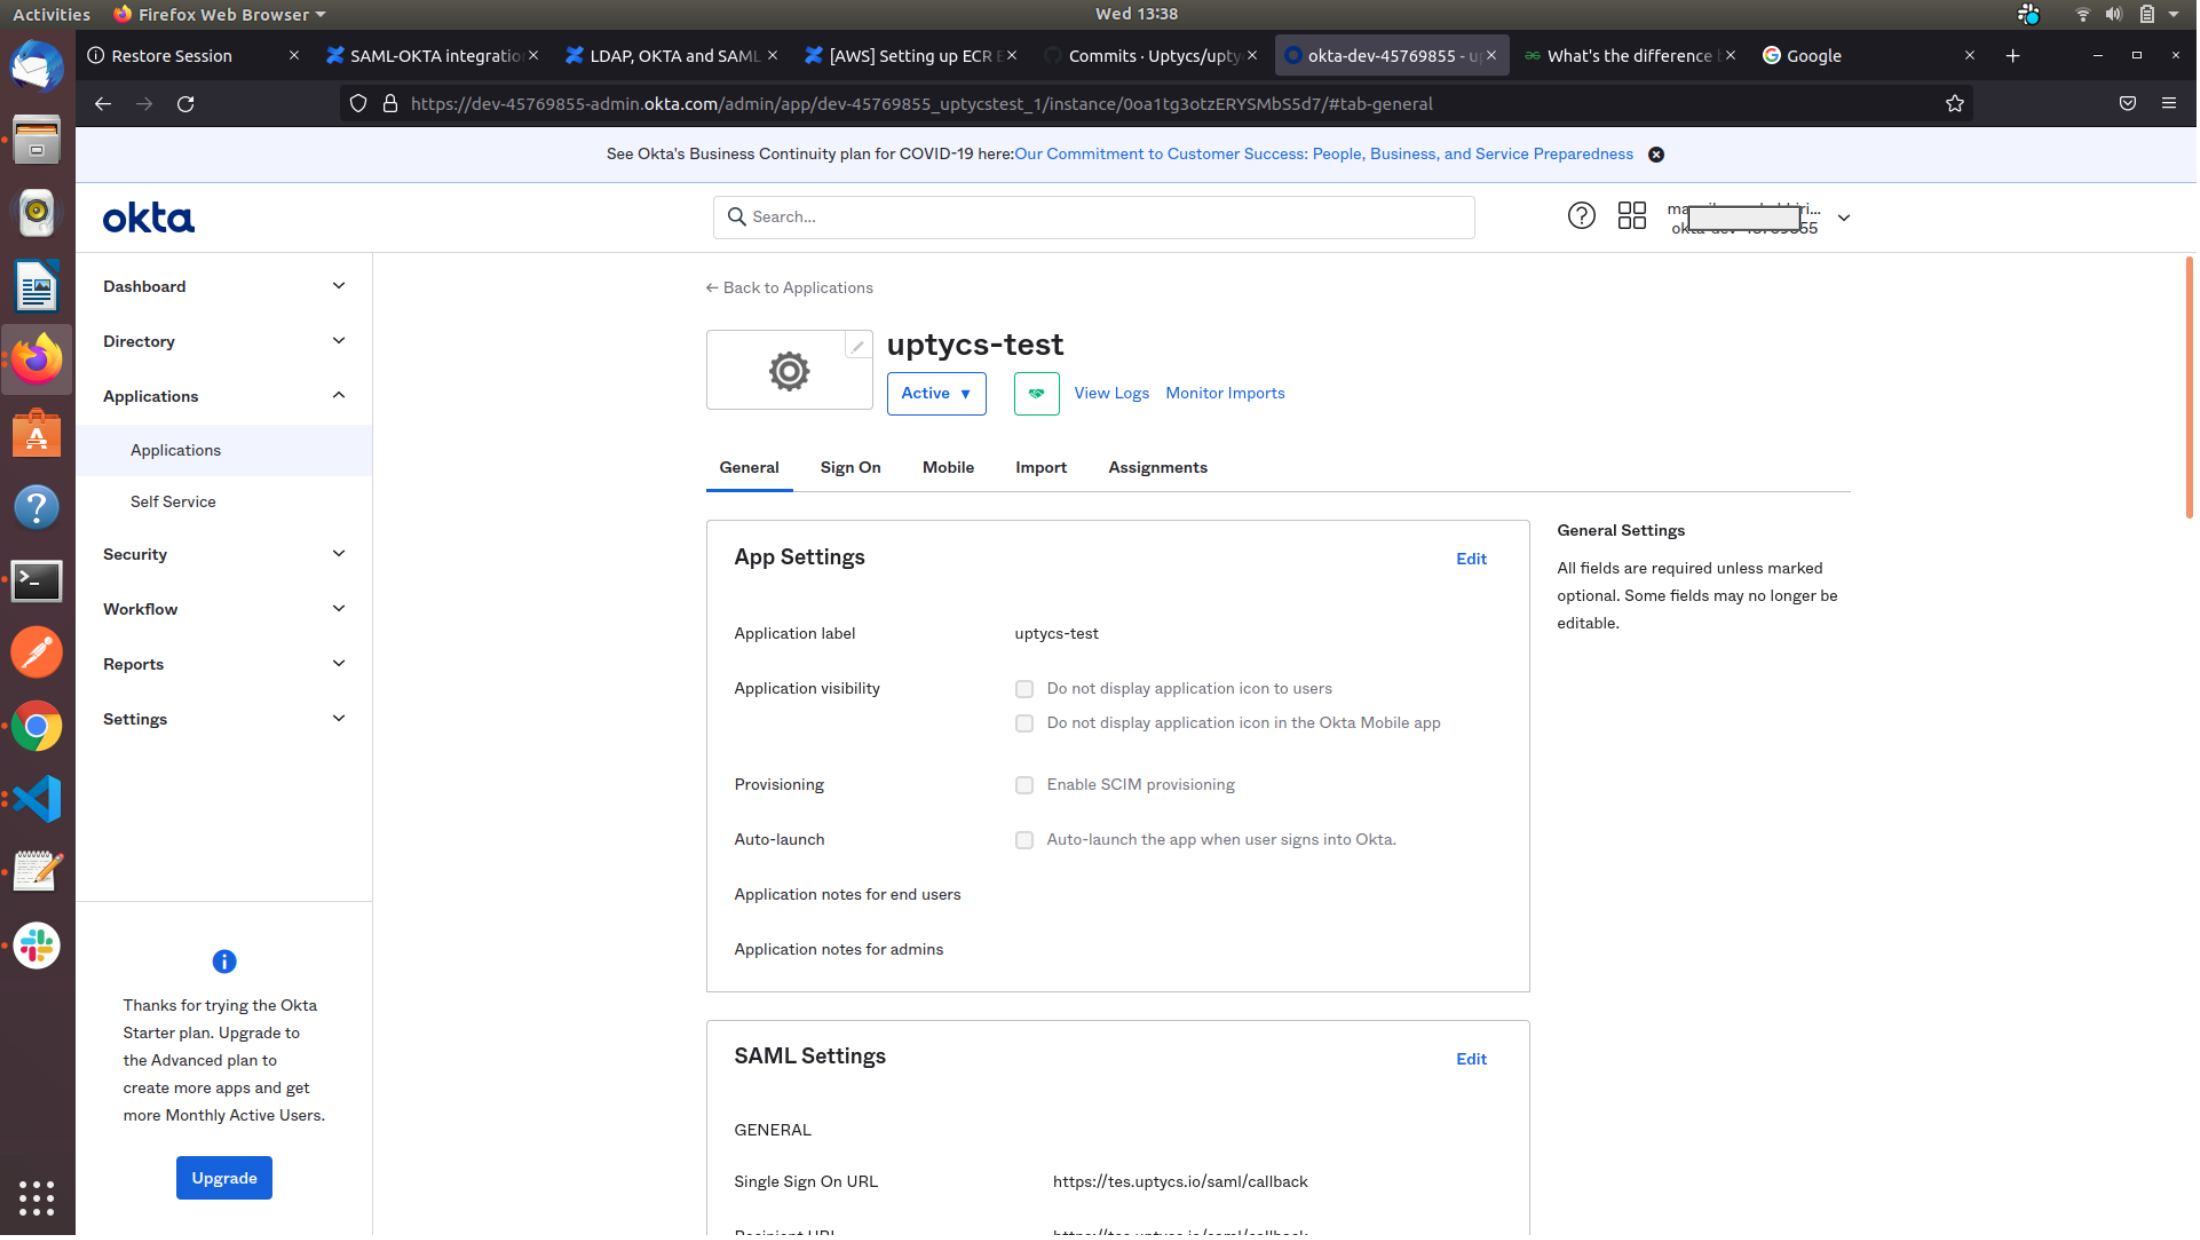The width and height of the screenshot is (2200, 1240).
Task: Dismiss the COVID-19 banner with the close icon
Action: (1656, 155)
